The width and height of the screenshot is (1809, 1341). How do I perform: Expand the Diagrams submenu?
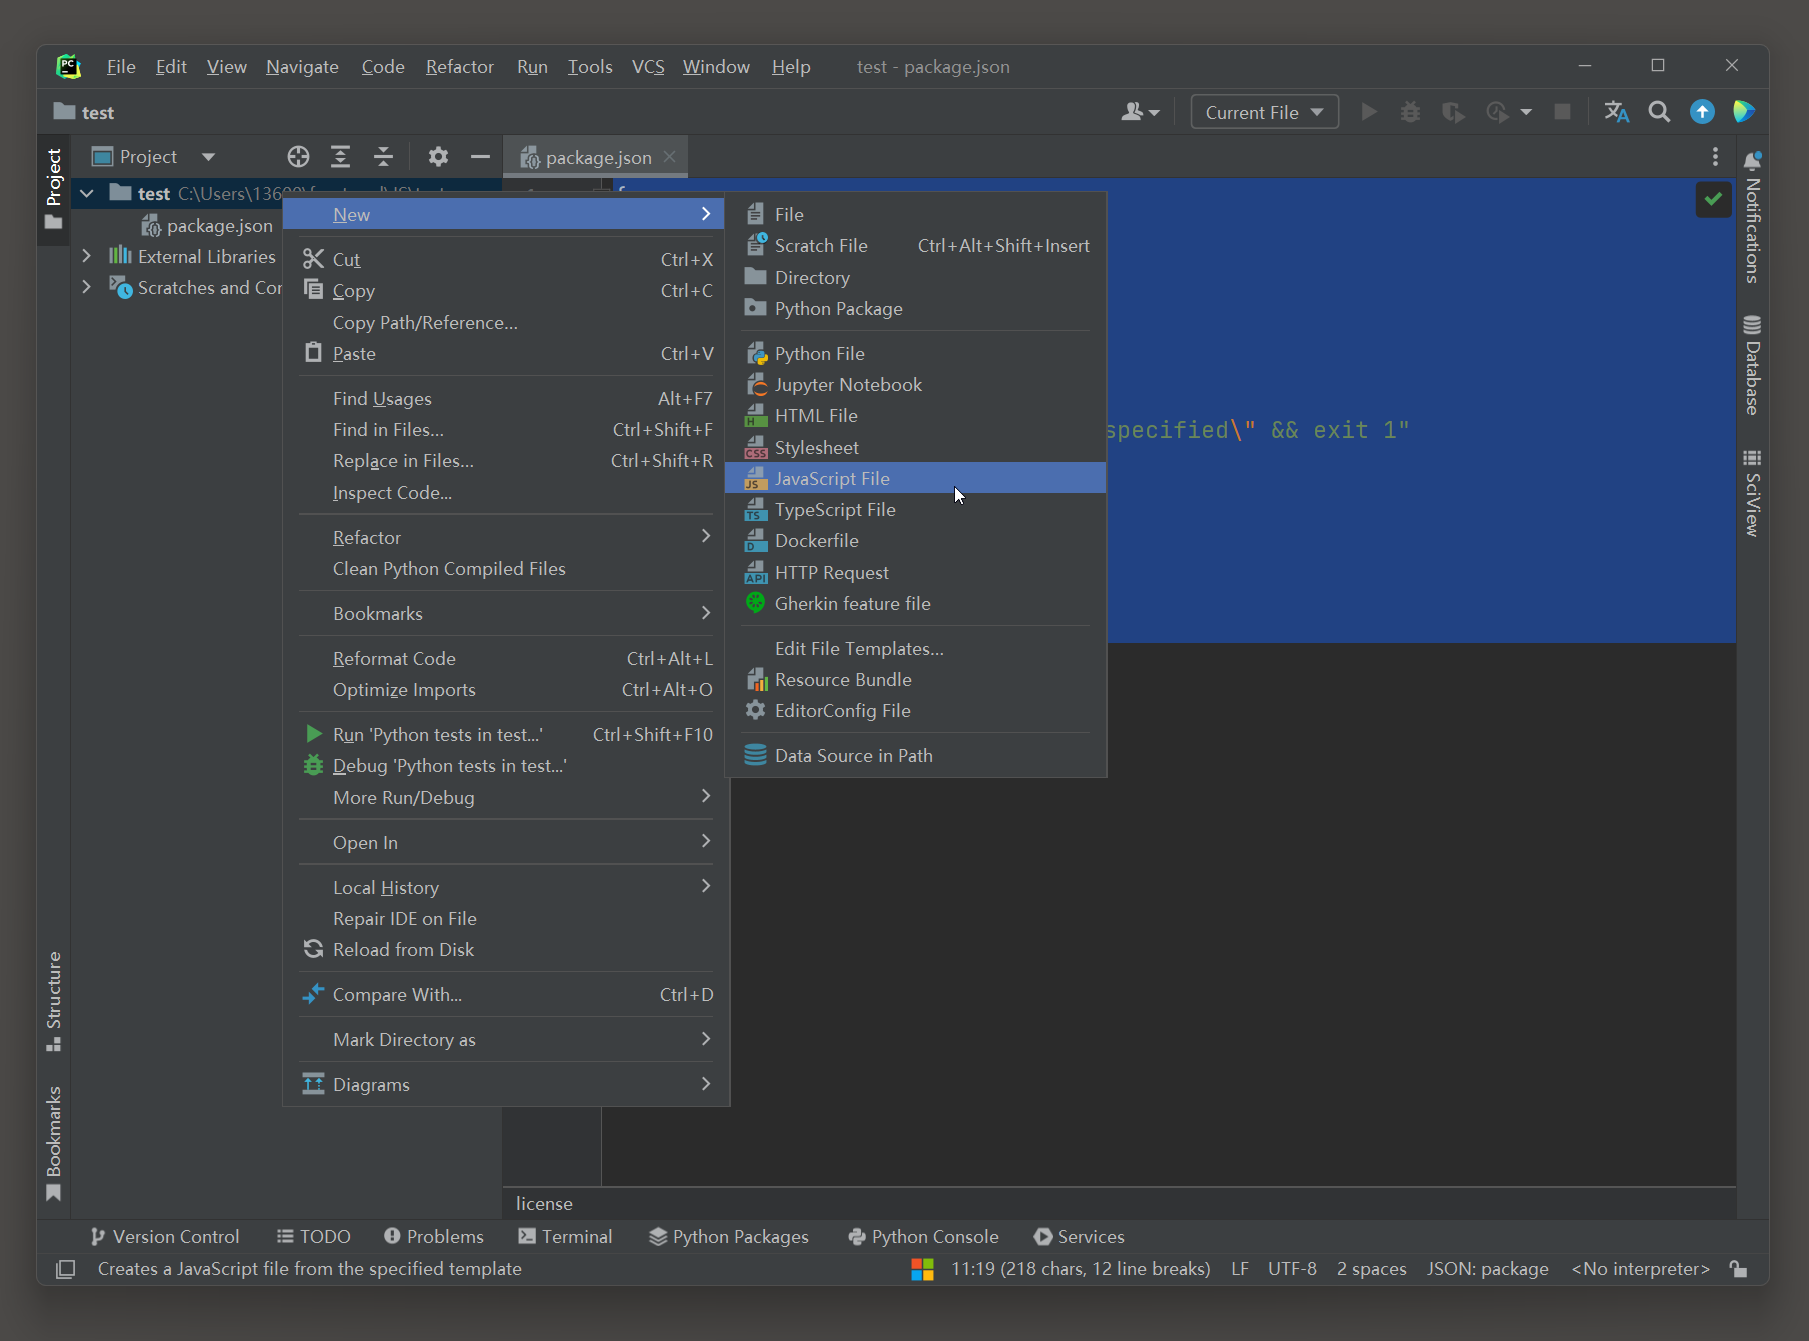pos(506,1084)
